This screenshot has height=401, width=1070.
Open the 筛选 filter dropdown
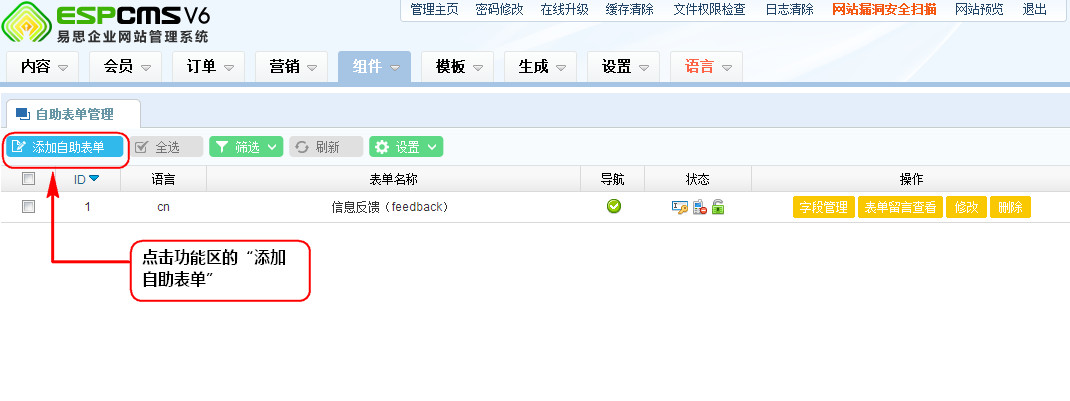coord(246,147)
